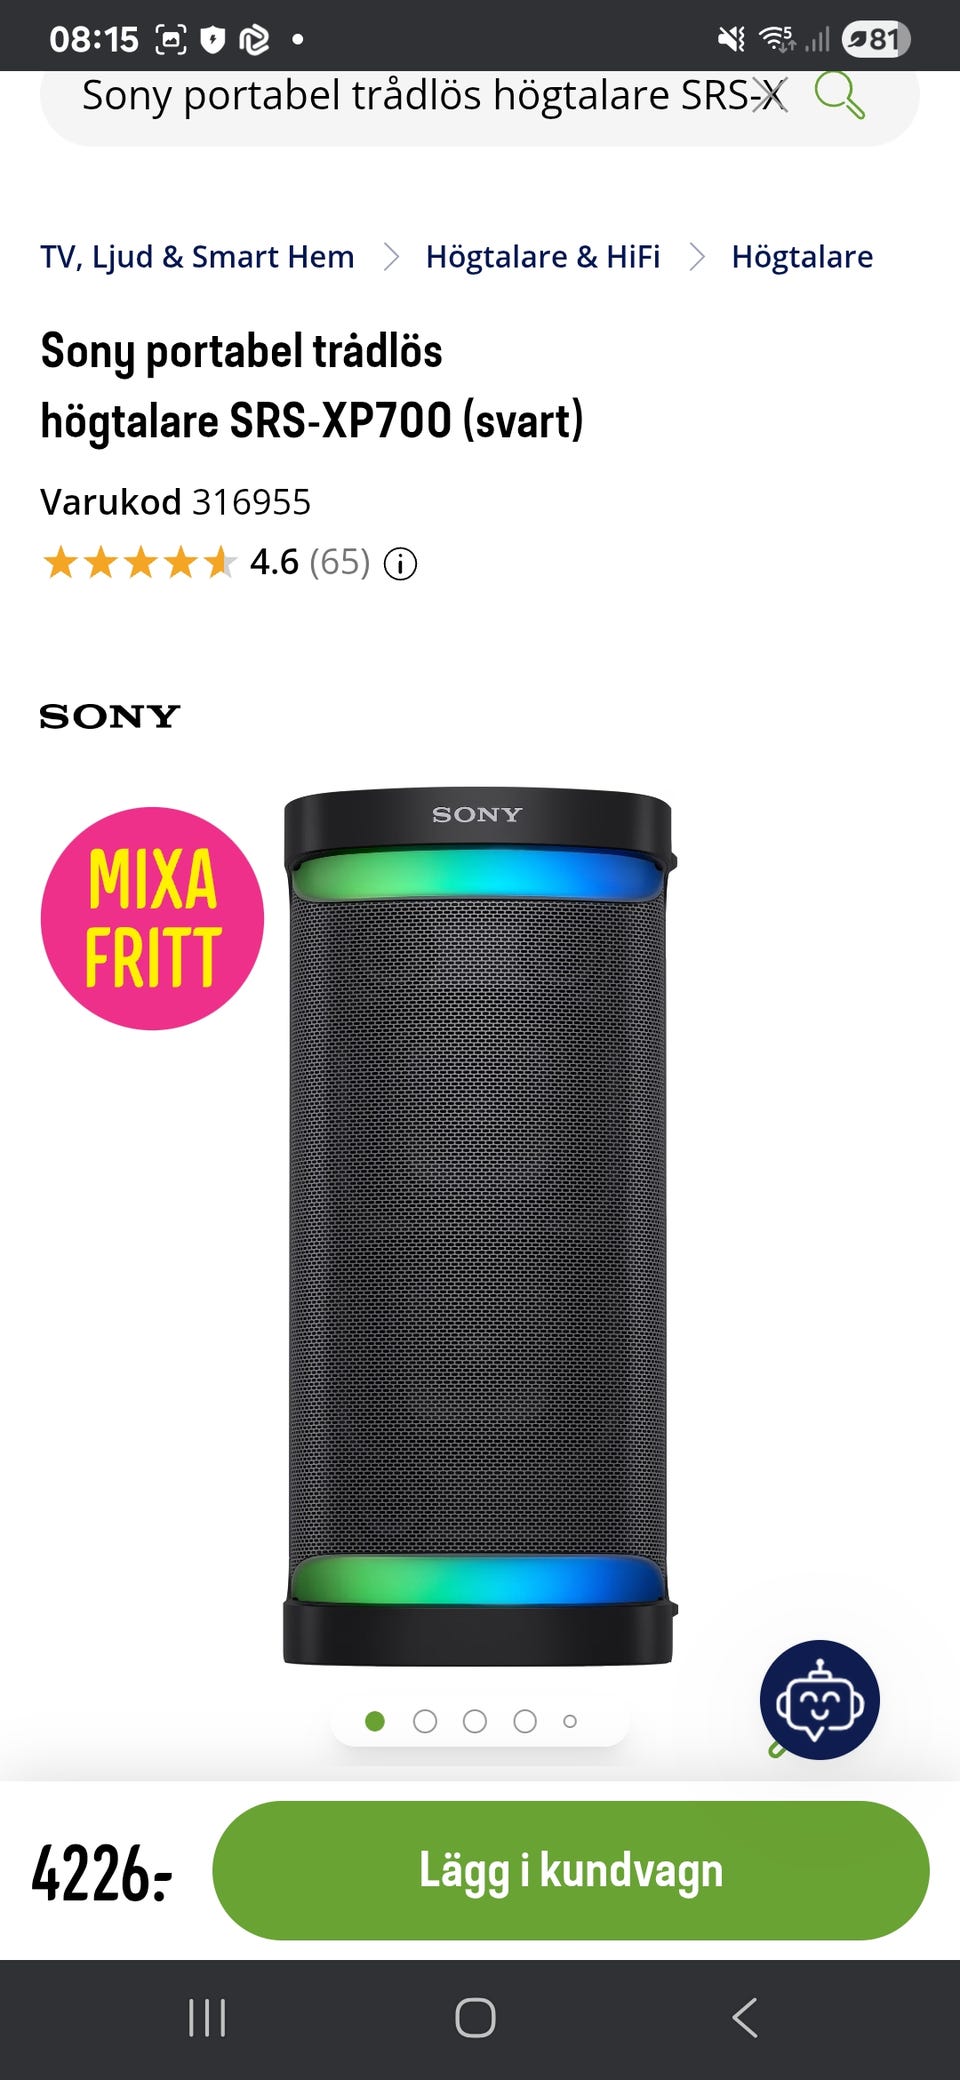960x2080 pixels.
Task: Select the fourth image carousel dot
Action: click(x=525, y=1721)
